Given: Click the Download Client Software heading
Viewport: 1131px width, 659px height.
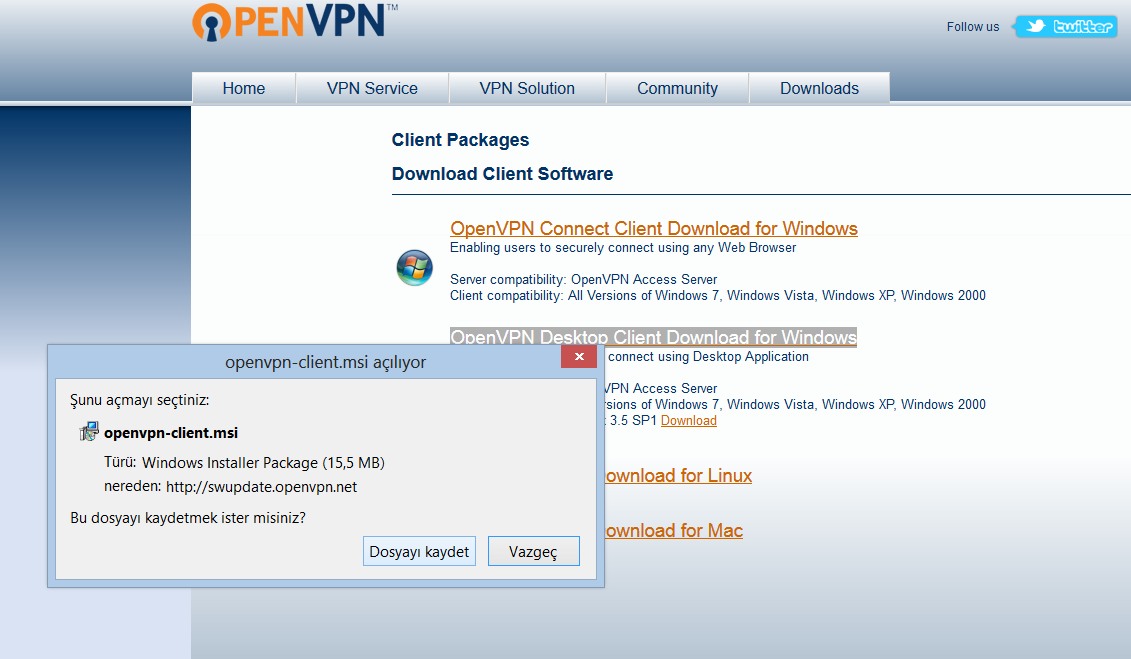Looking at the screenshot, I should pos(502,174).
